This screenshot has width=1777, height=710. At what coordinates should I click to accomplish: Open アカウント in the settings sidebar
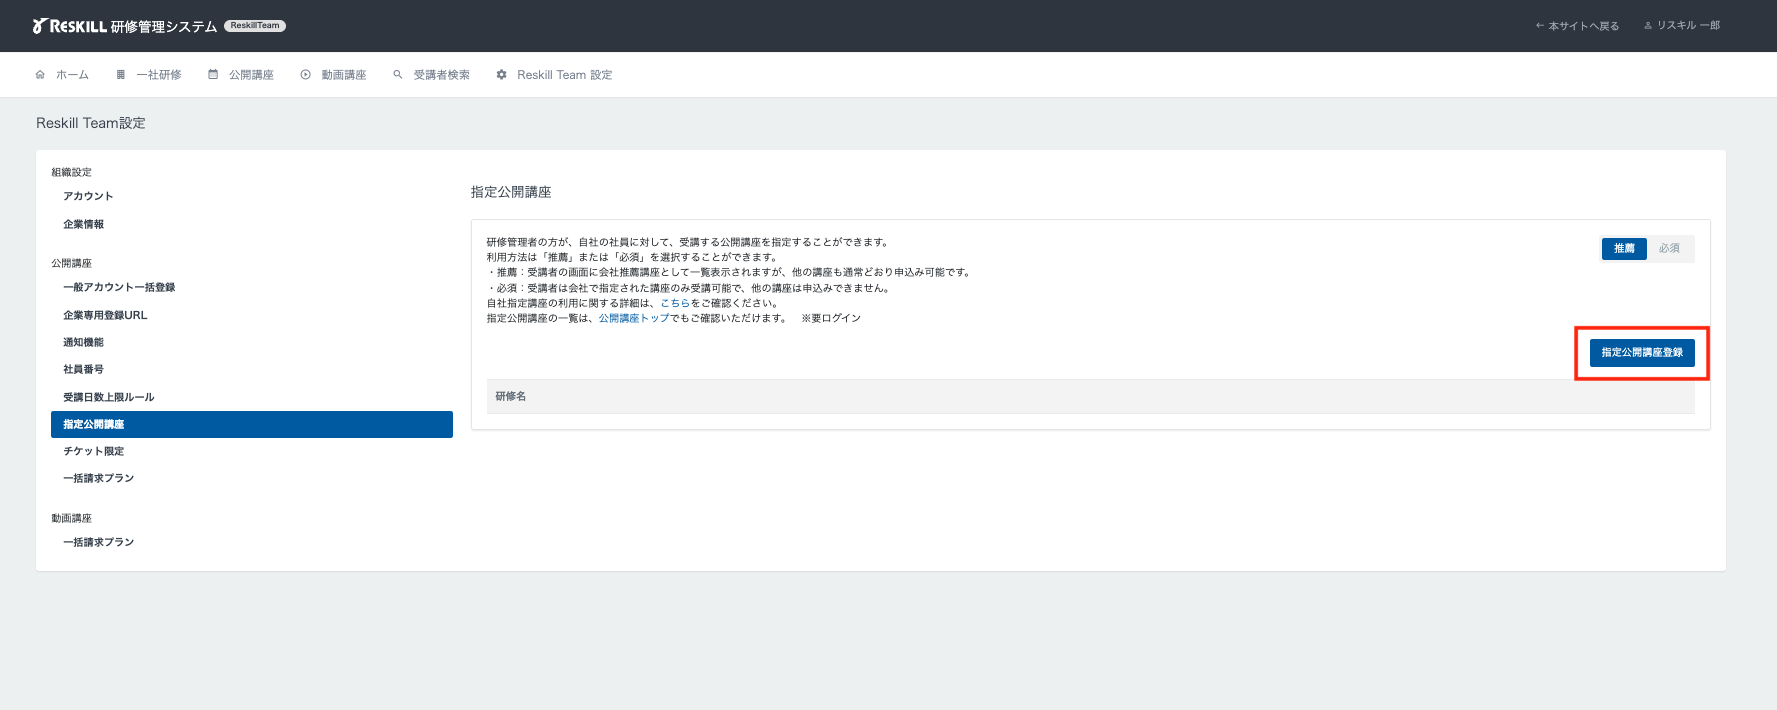[x=88, y=196]
